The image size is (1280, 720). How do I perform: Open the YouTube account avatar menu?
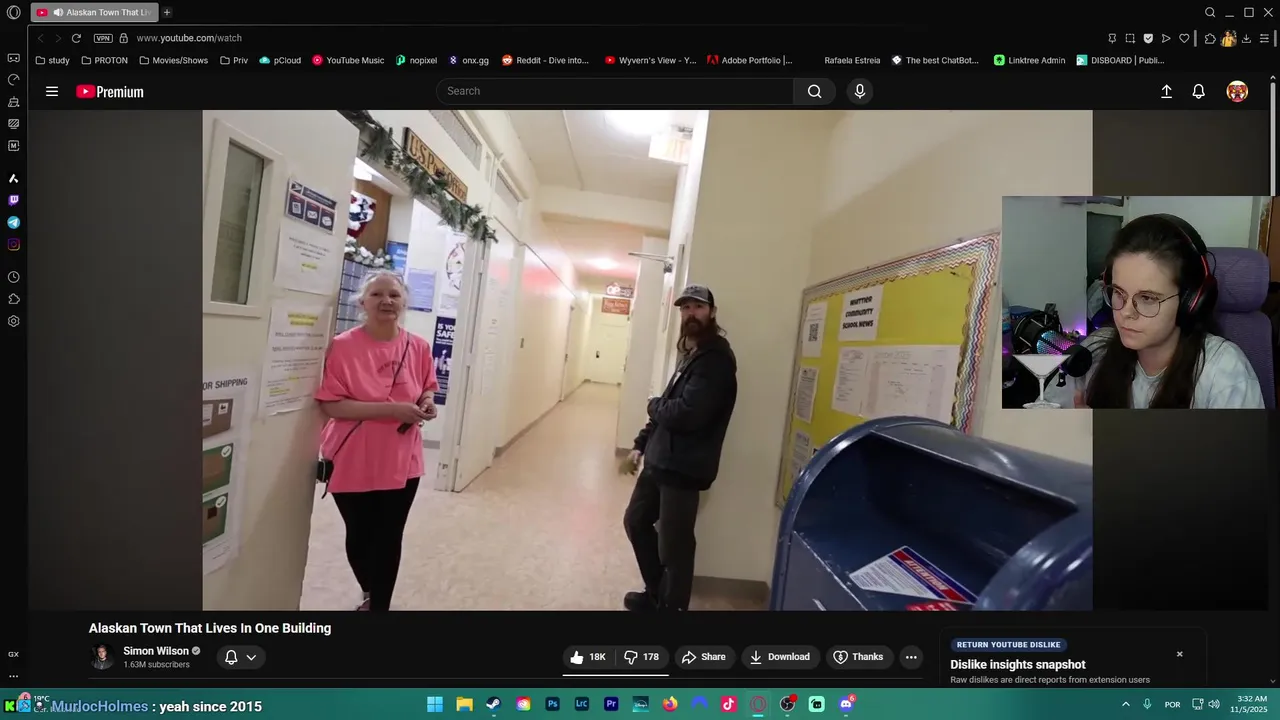1237,91
